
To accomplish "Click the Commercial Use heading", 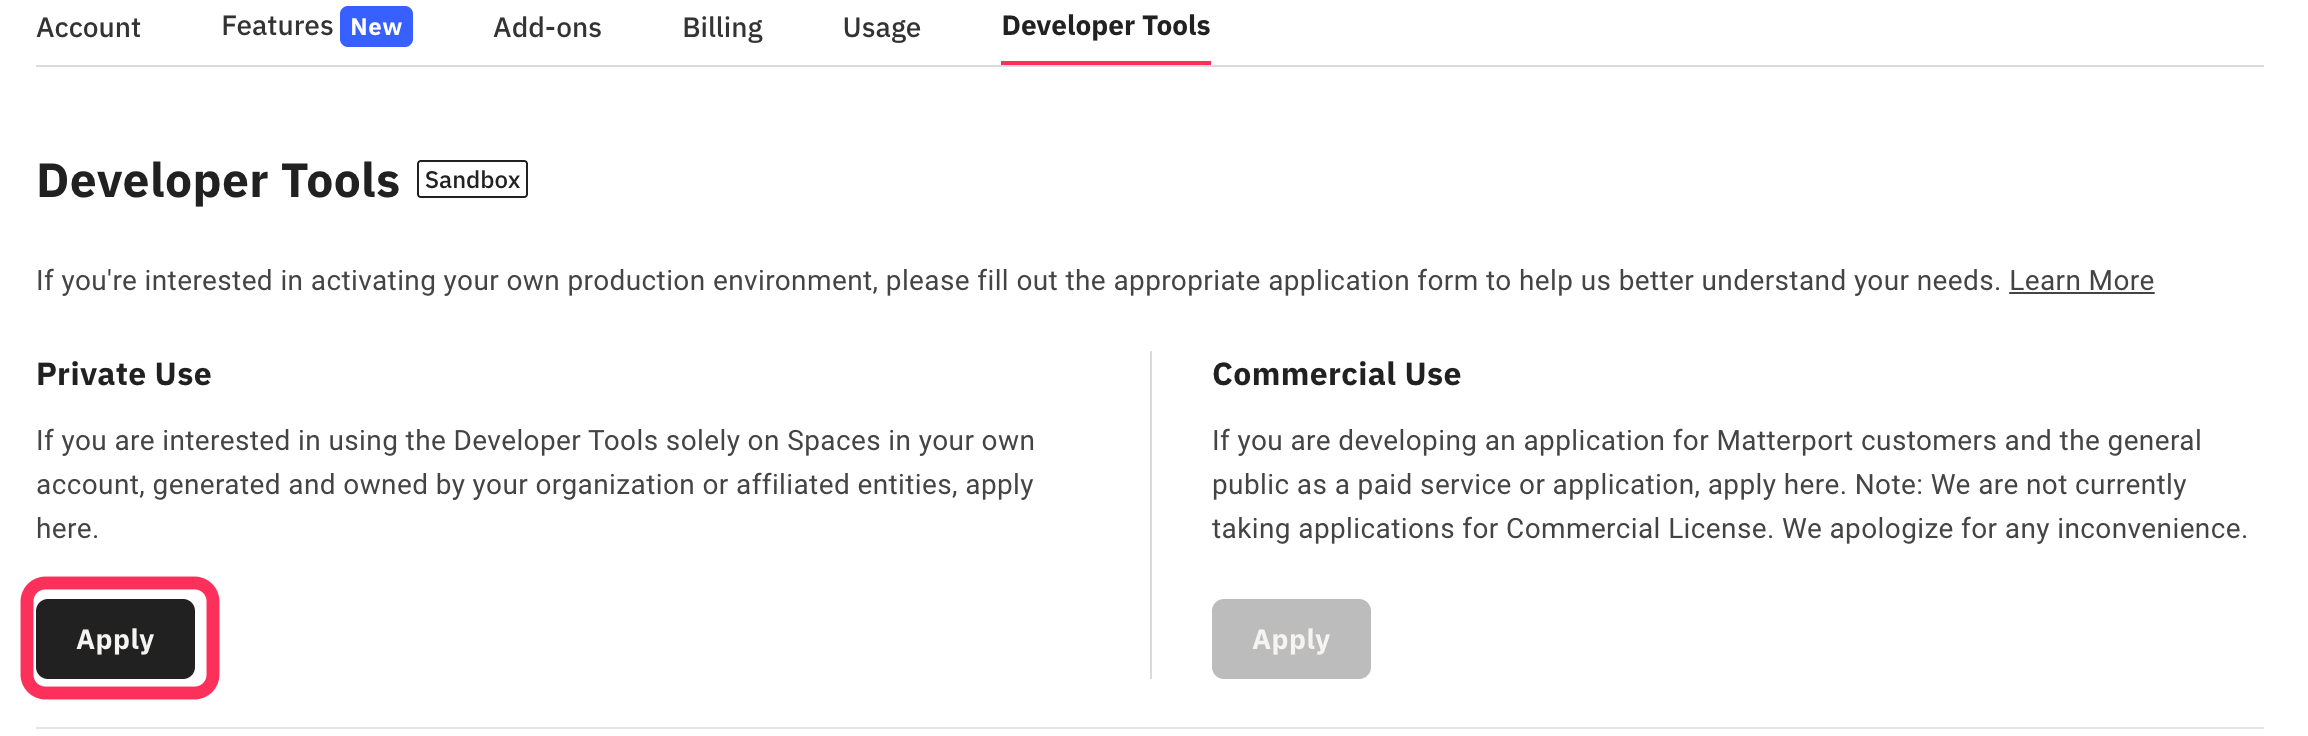I will tap(1336, 374).
